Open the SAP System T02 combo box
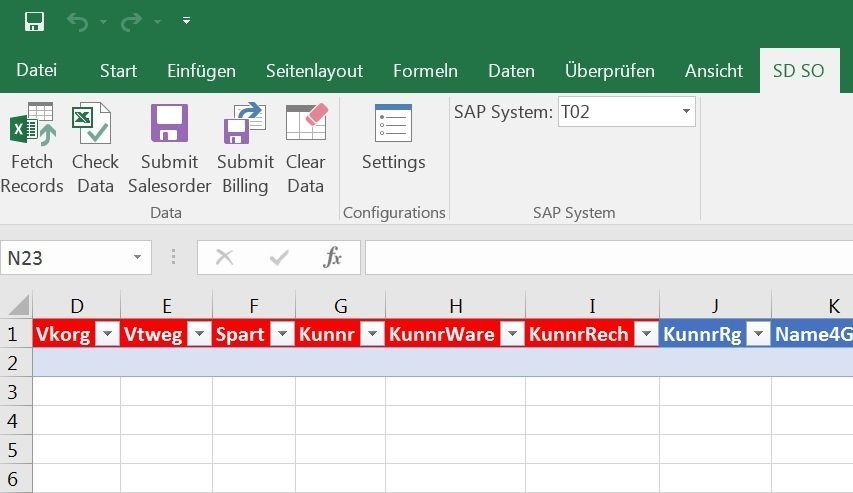This screenshot has height=493, width=853. (627, 112)
